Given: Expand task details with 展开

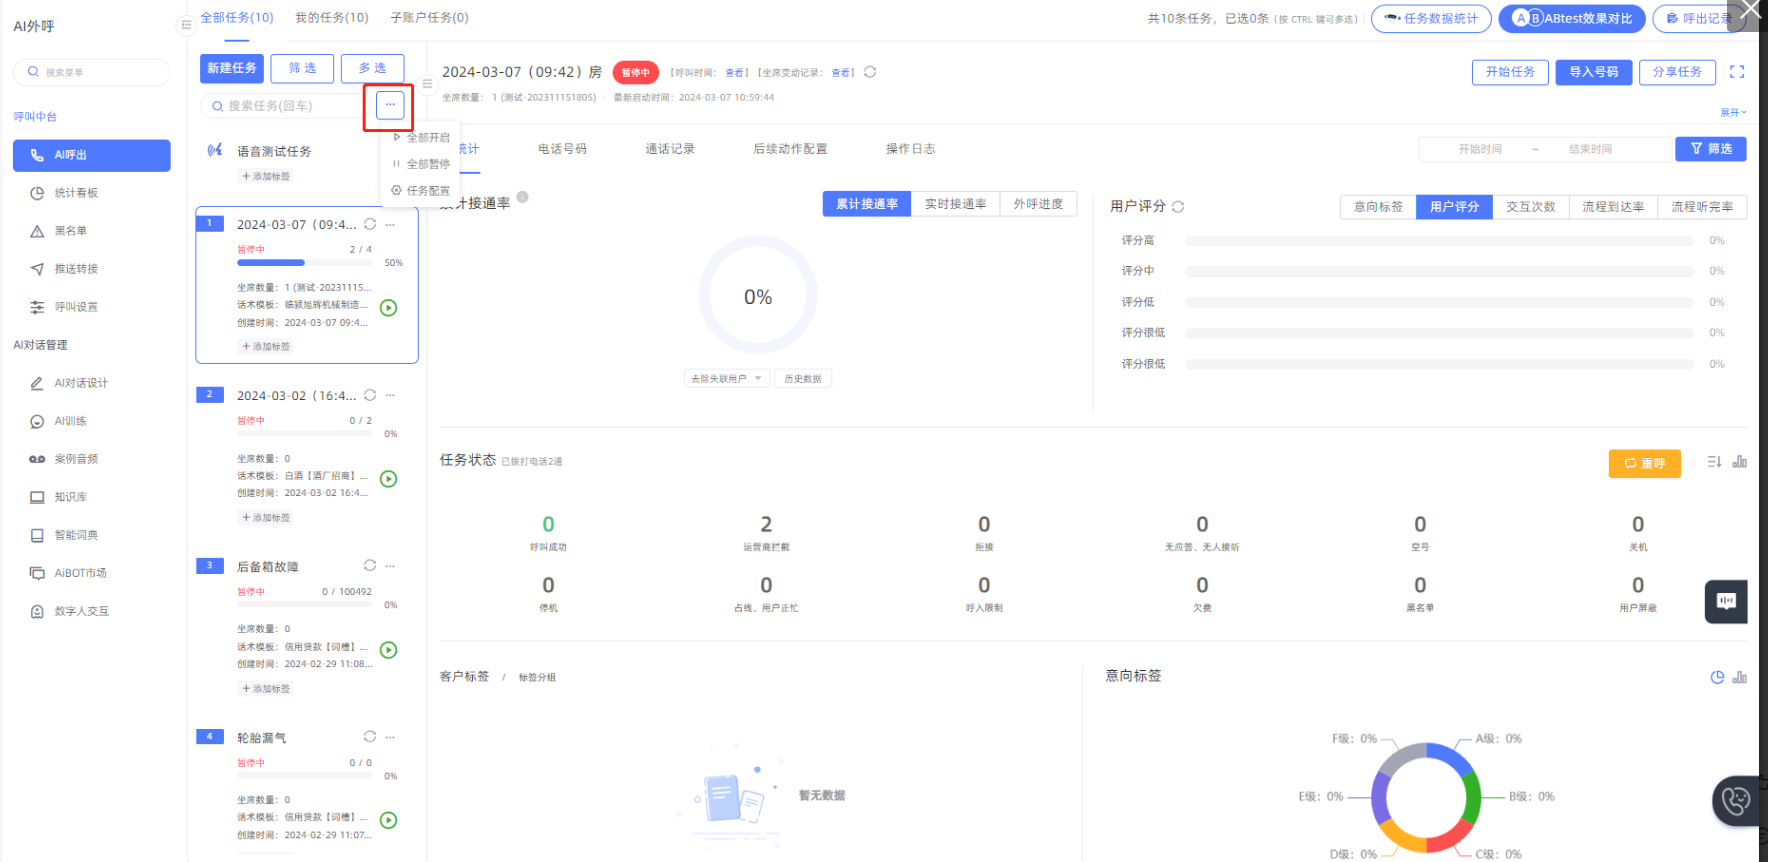Looking at the screenshot, I should tap(1733, 112).
